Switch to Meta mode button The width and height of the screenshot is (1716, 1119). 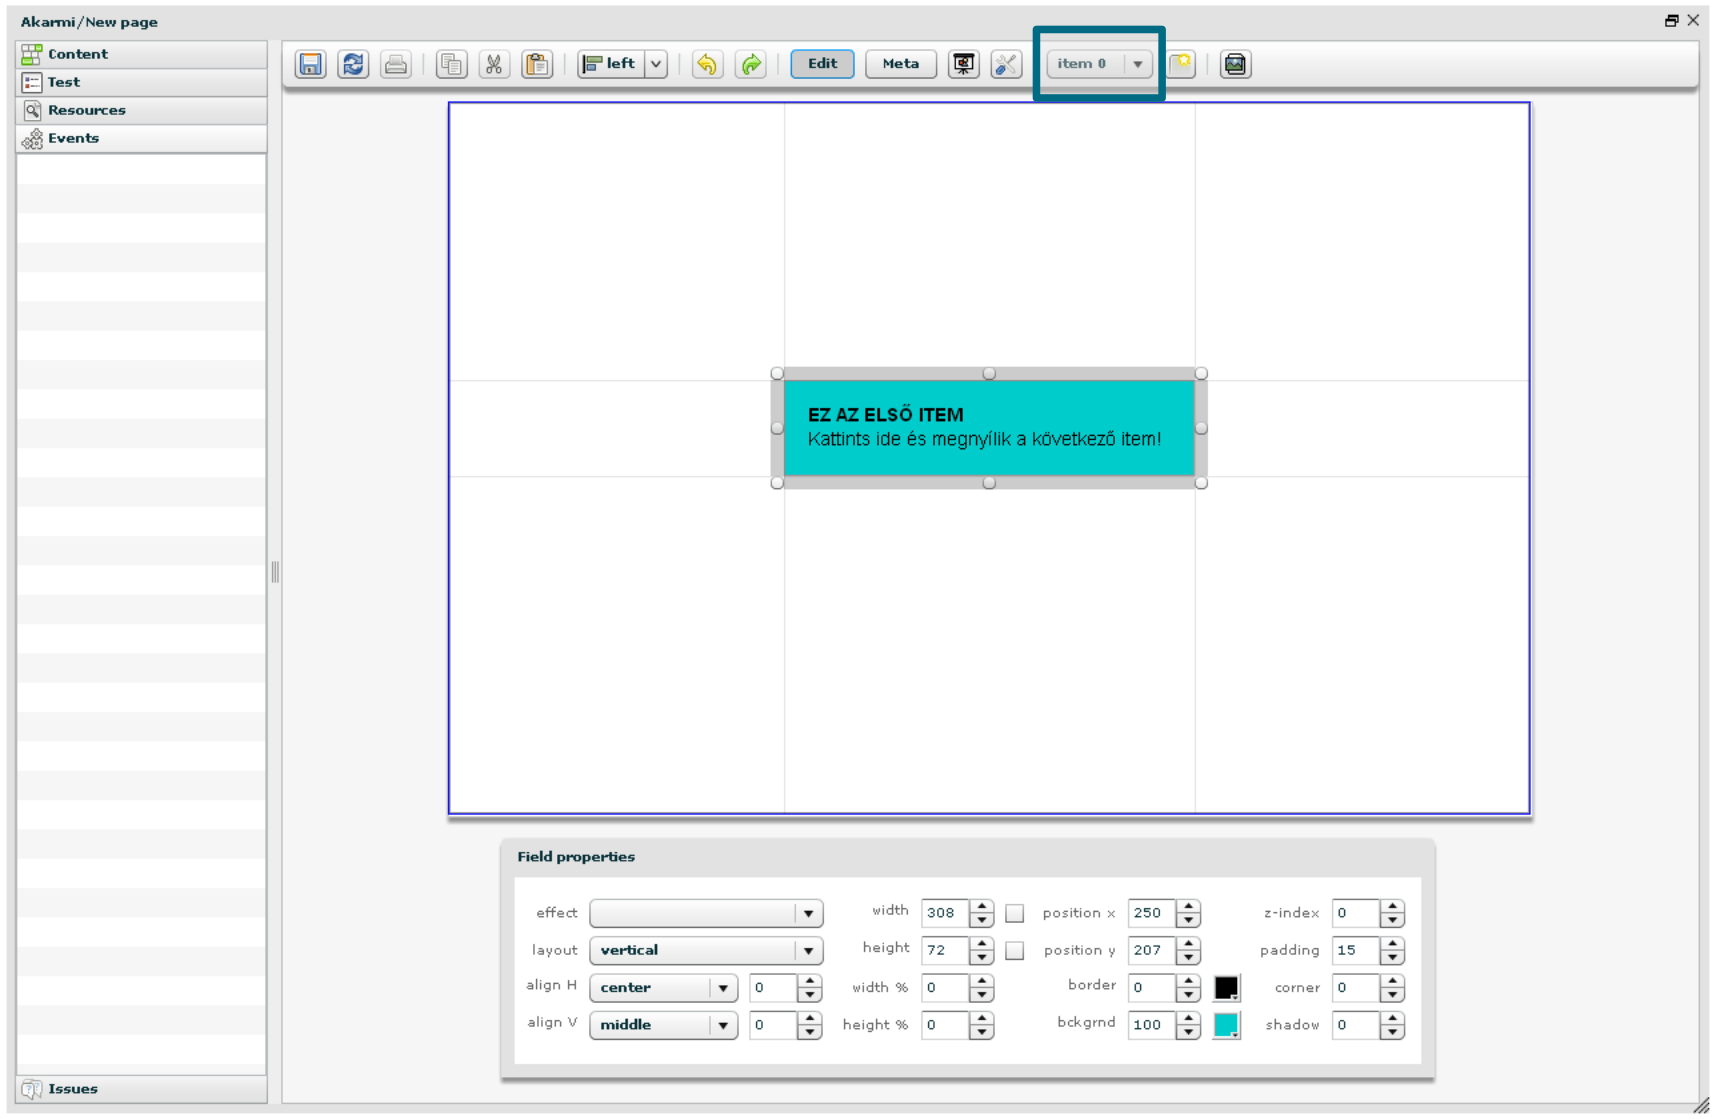tap(900, 64)
